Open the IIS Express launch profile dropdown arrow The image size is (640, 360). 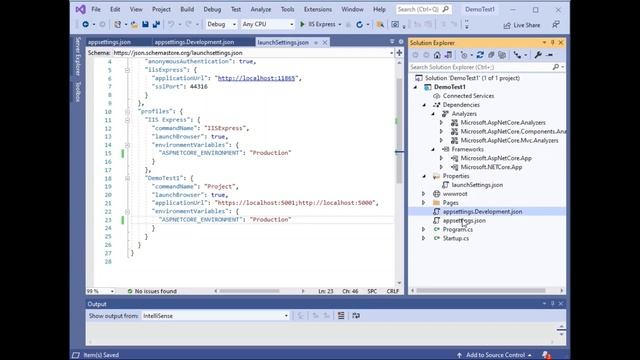point(340,24)
